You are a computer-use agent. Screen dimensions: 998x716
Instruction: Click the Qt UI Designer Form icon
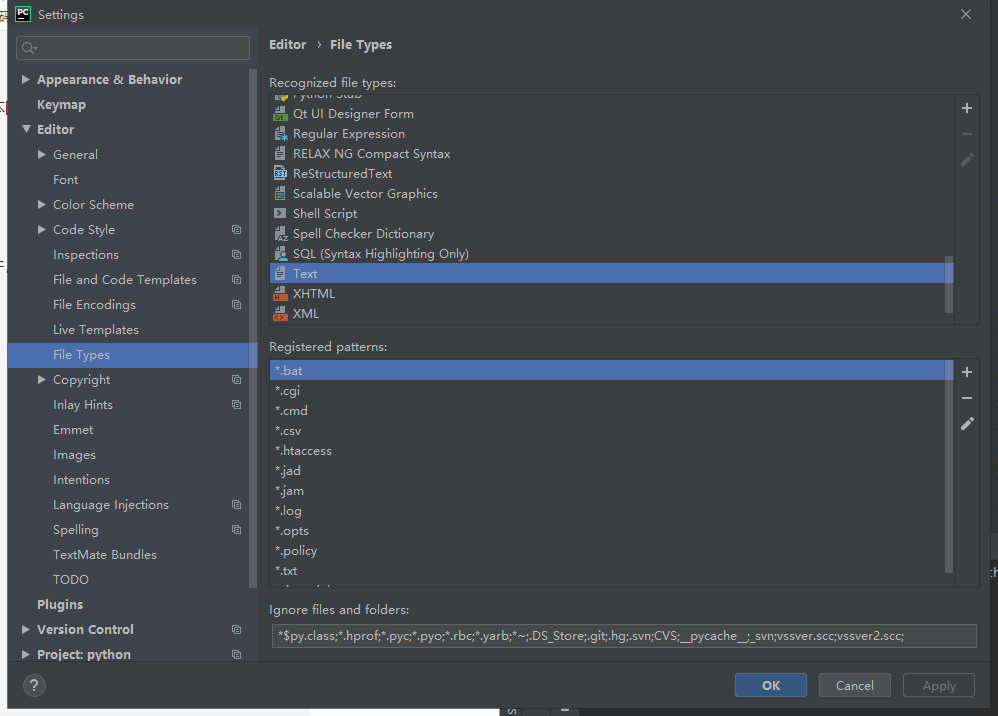(x=280, y=114)
